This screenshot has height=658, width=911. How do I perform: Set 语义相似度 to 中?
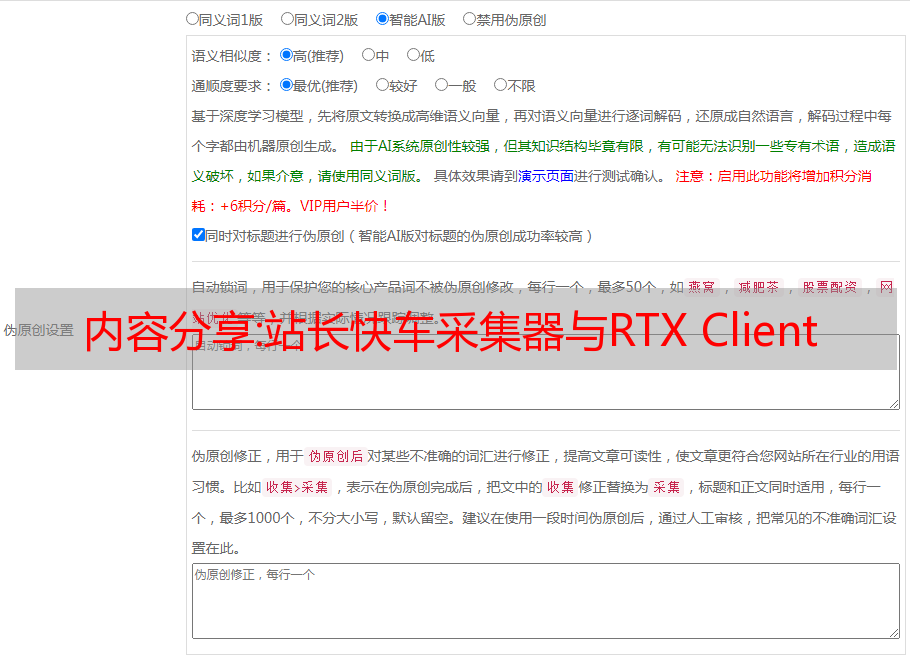[x=368, y=55]
